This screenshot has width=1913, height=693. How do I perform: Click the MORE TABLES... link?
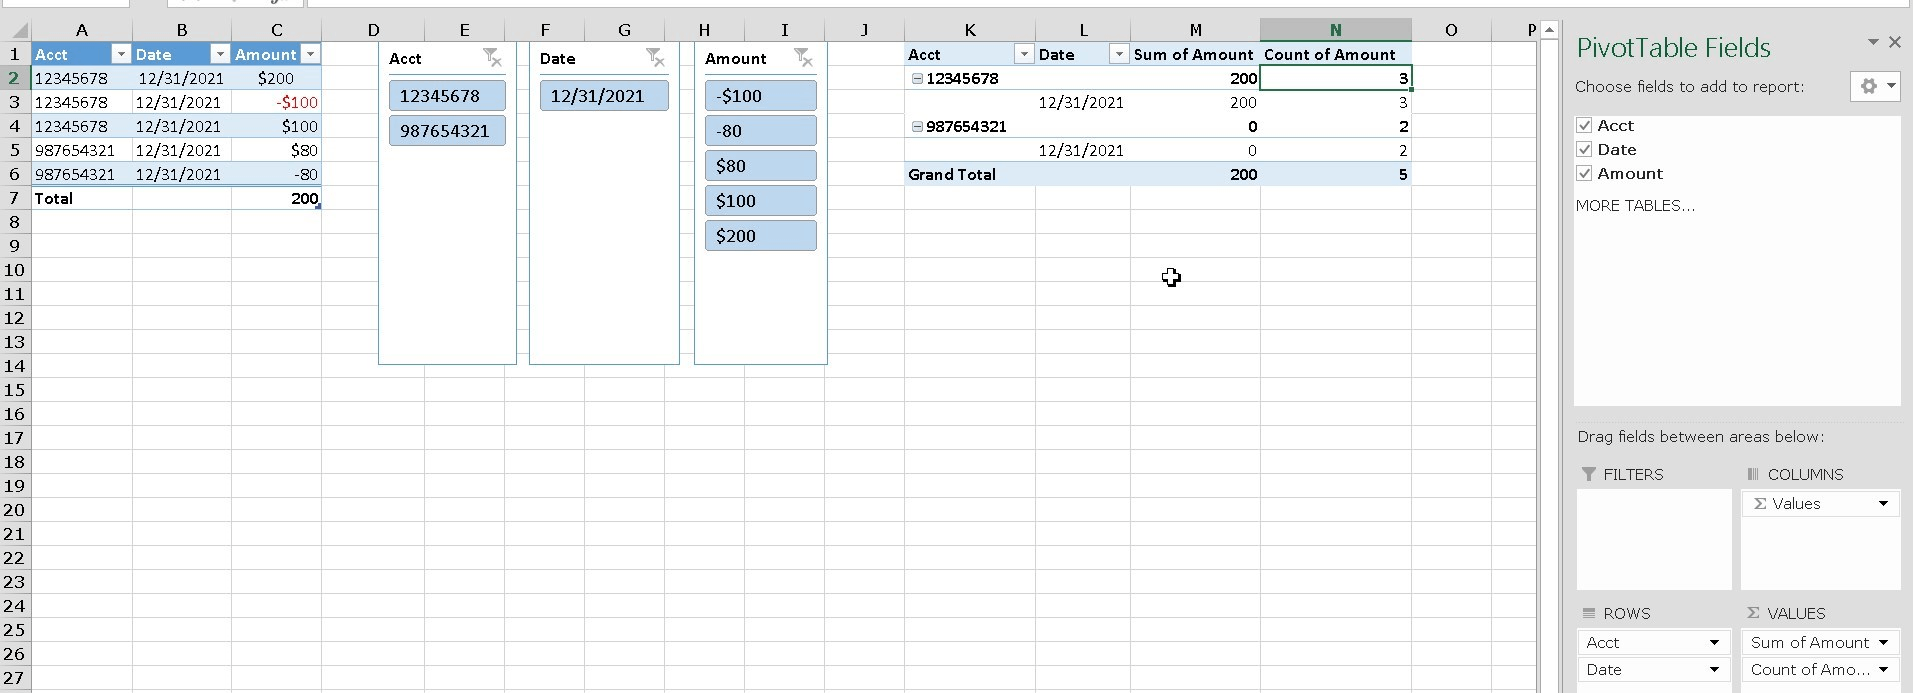coord(1635,206)
